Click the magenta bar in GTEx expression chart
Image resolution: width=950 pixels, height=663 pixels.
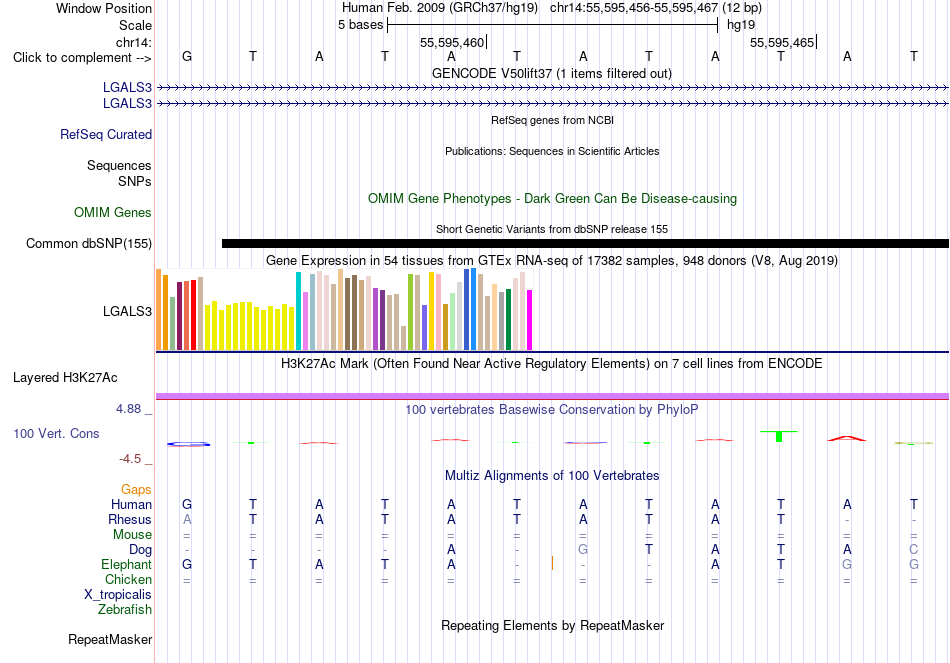pos(529,320)
